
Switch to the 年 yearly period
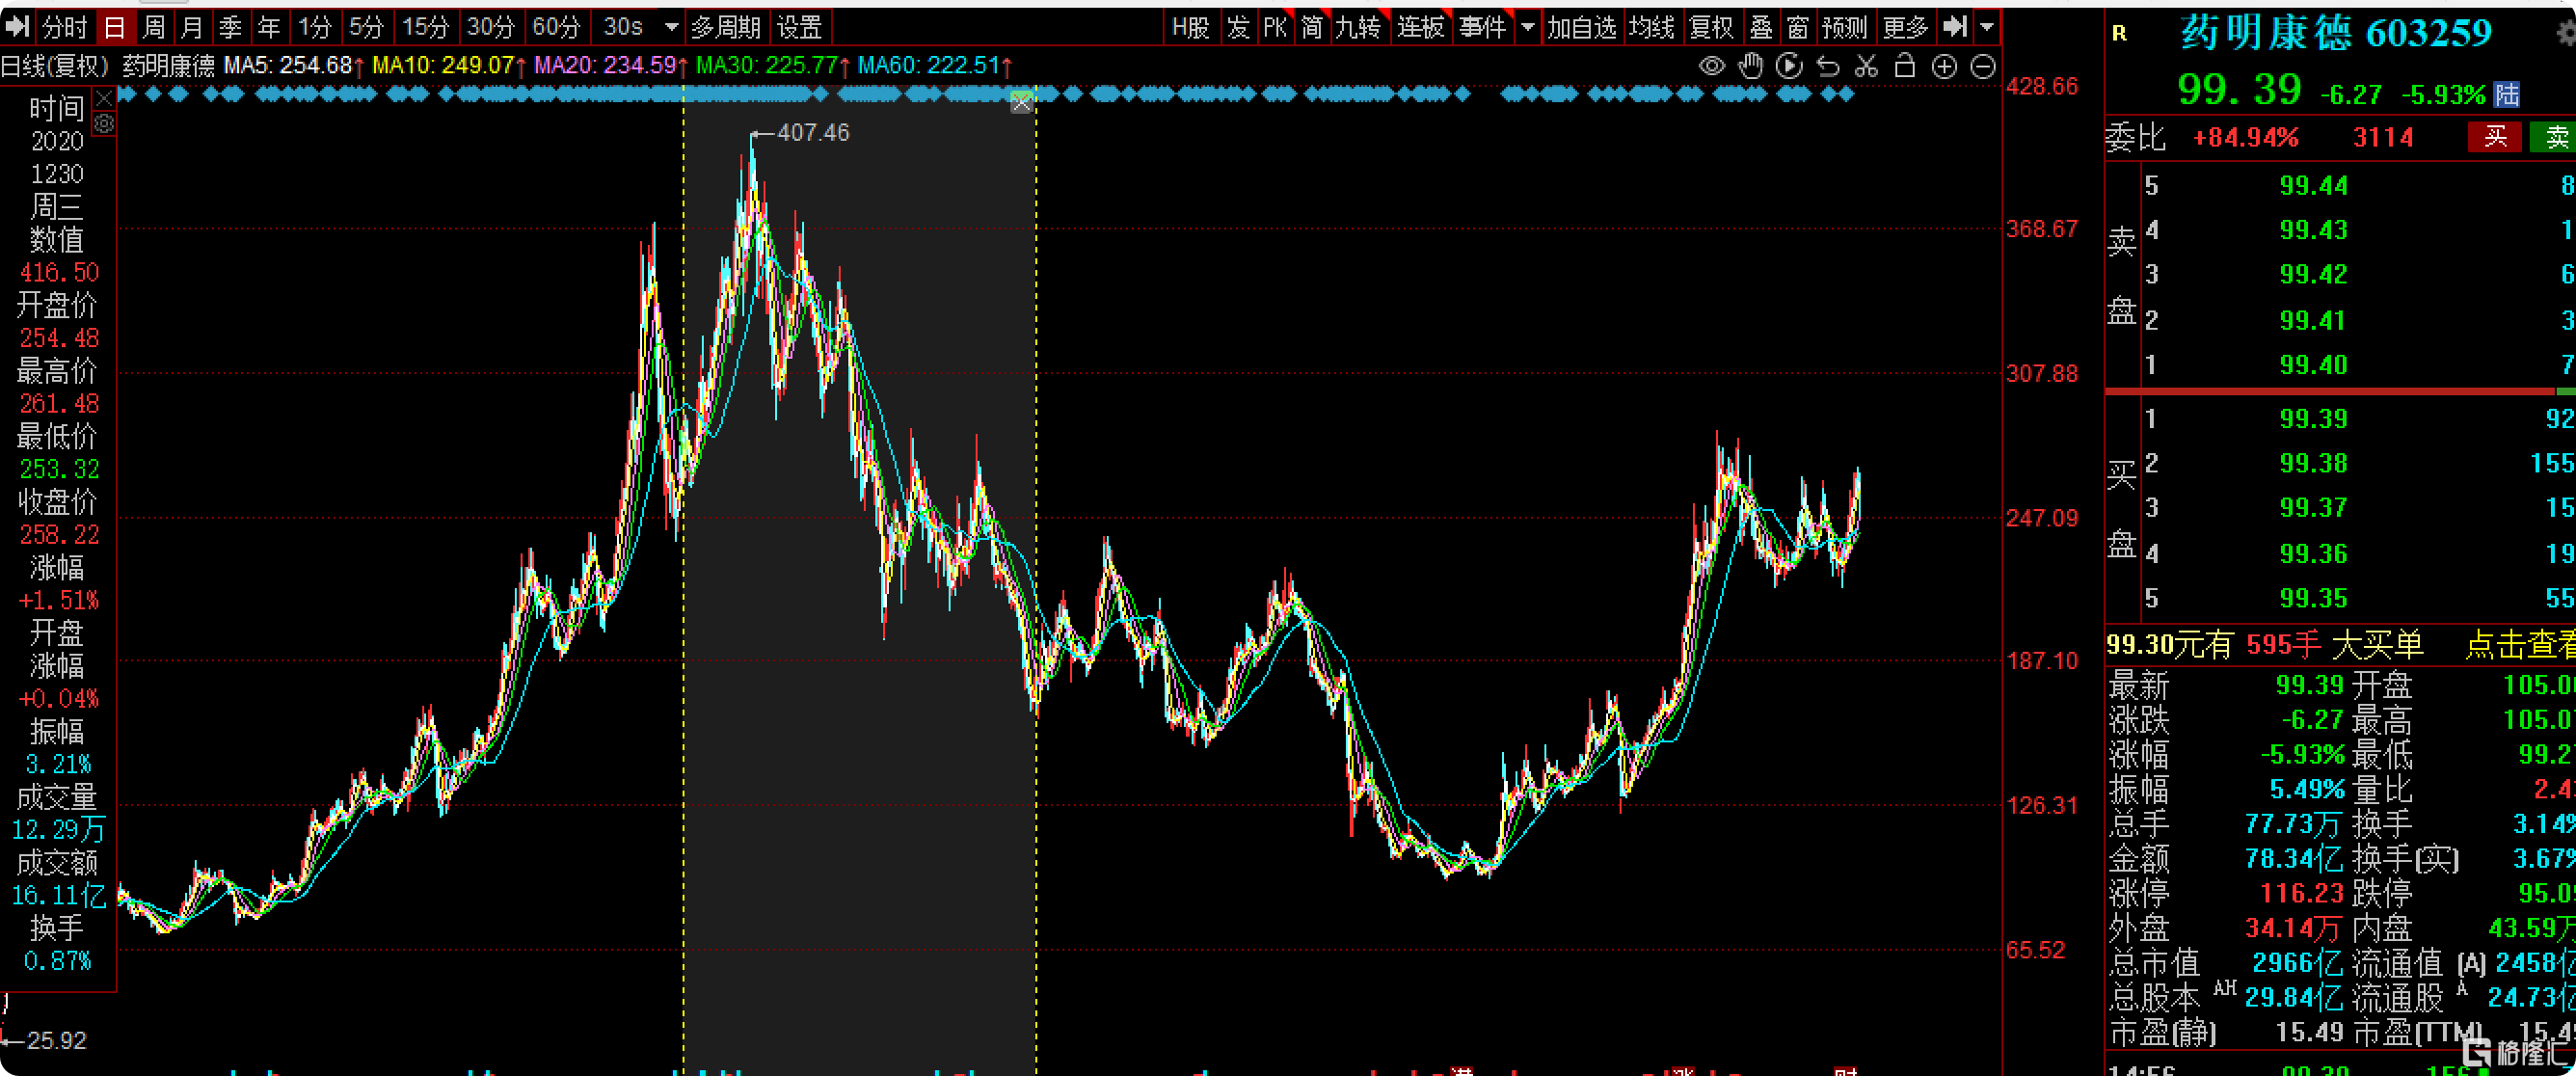269,27
